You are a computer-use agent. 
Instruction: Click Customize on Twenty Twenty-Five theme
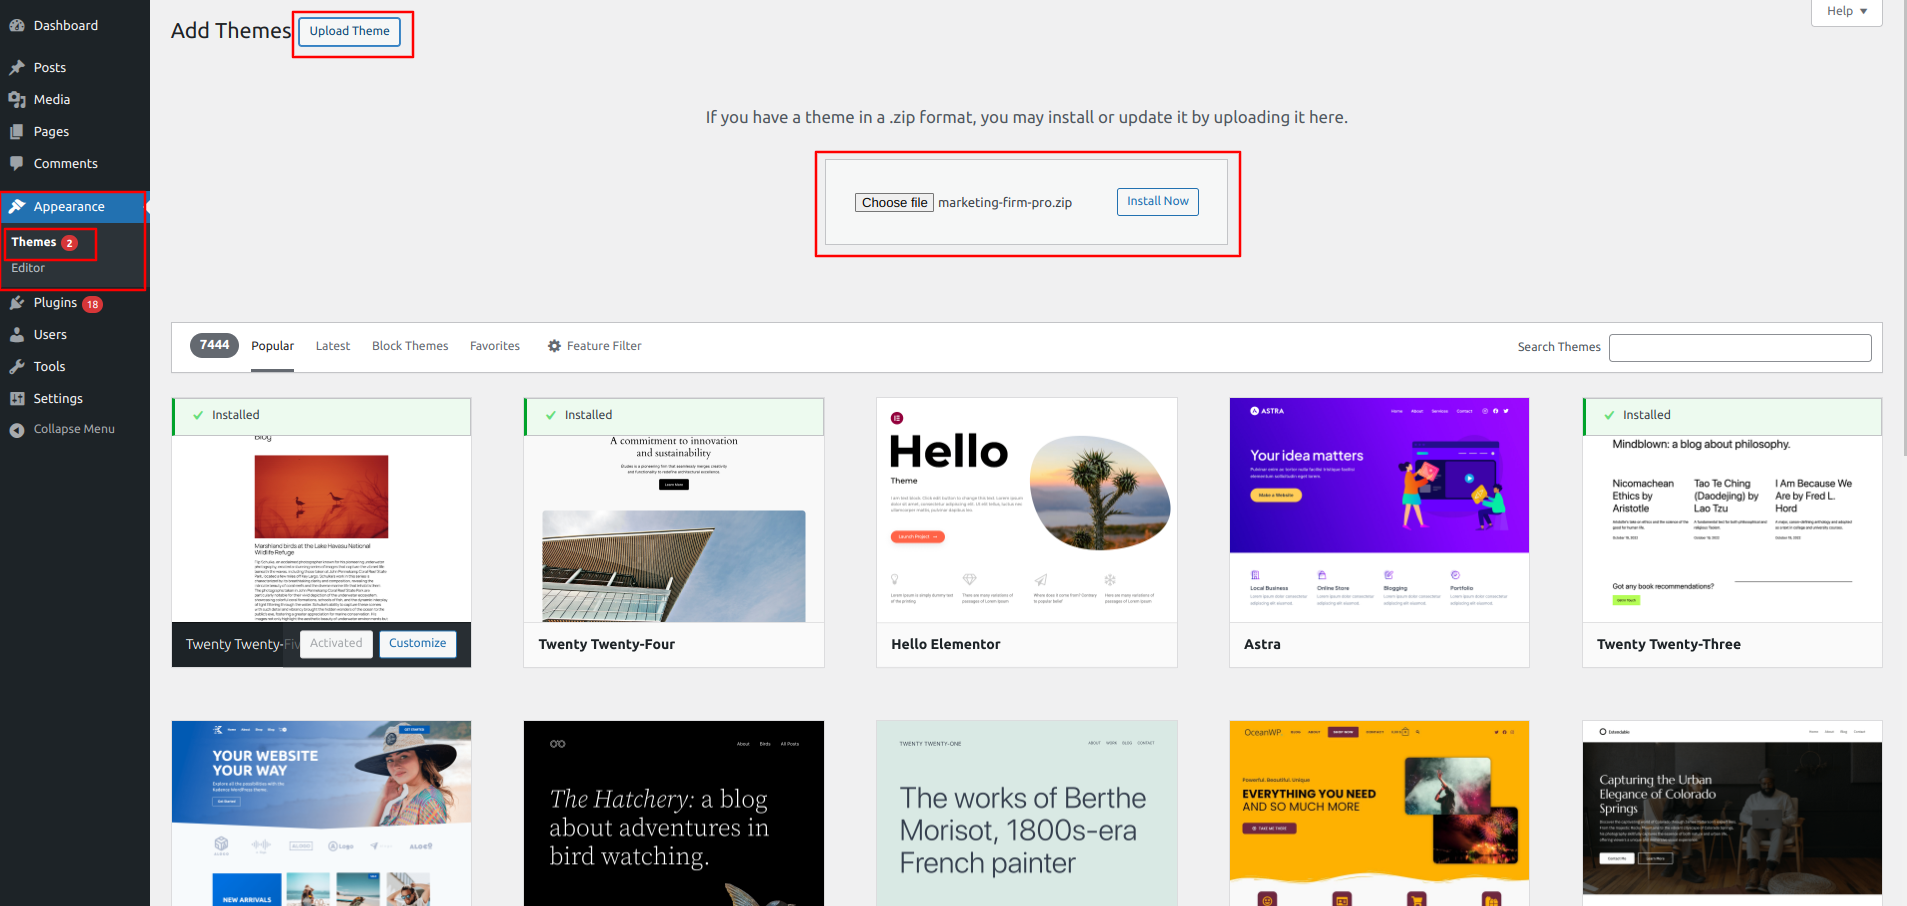click(418, 644)
